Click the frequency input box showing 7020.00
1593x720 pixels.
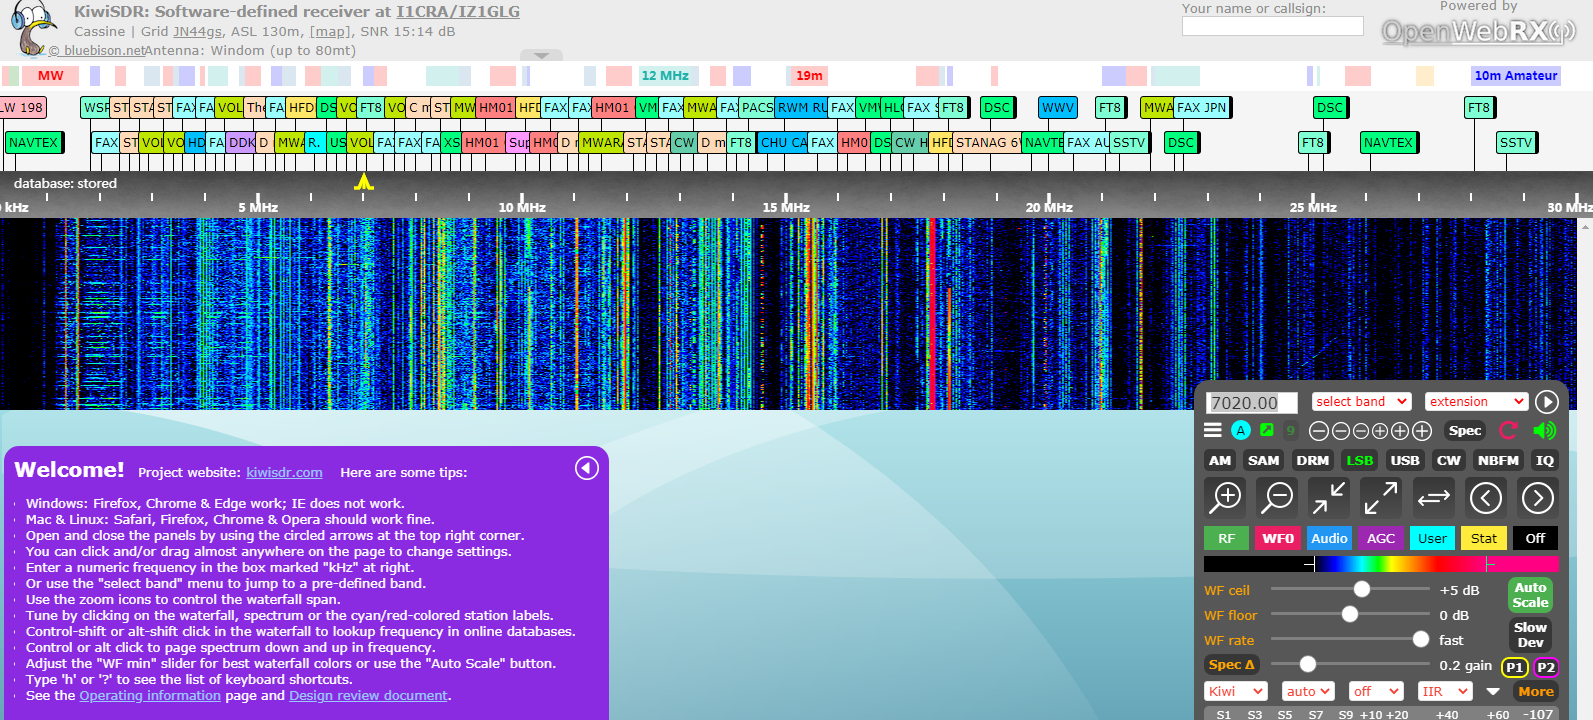pos(1252,403)
